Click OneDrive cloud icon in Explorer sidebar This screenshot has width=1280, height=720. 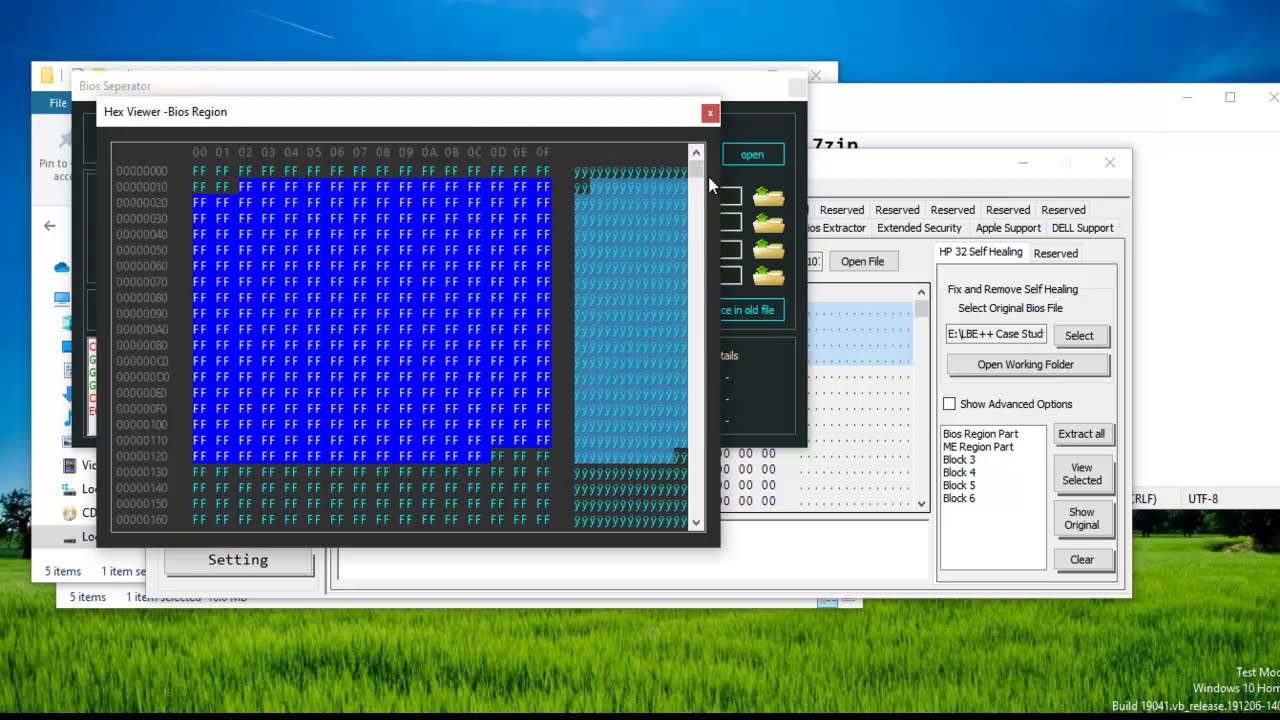(x=62, y=268)
